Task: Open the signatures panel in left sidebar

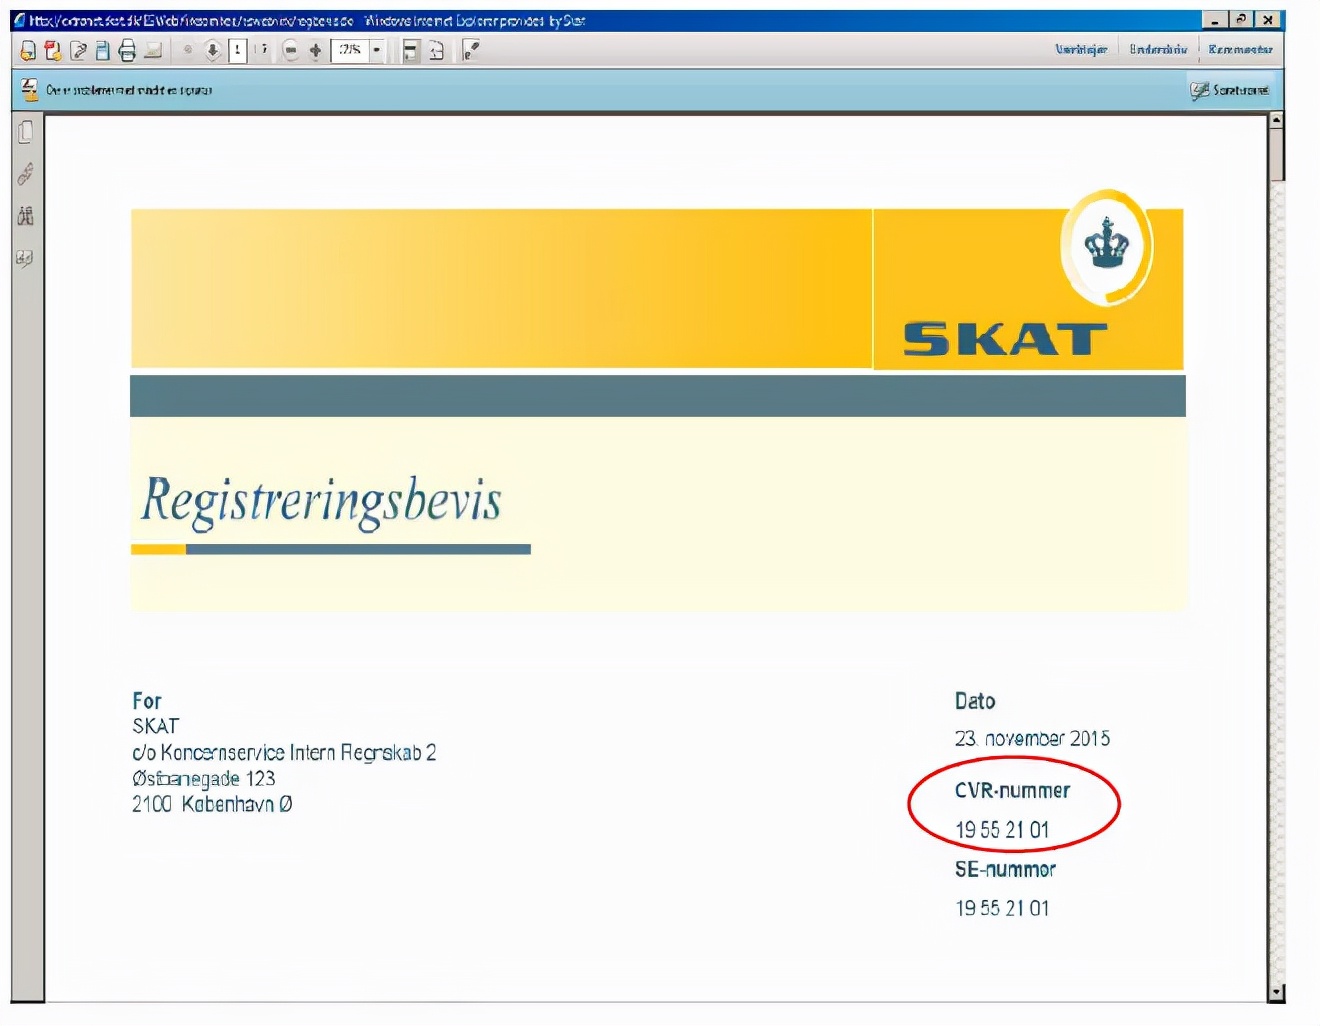Action: (x=26, y=259)
